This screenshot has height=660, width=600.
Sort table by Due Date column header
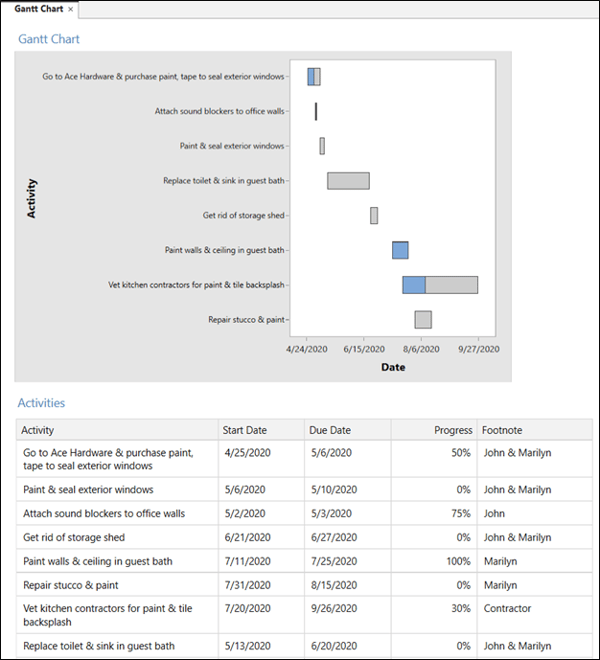pos(331,430)
